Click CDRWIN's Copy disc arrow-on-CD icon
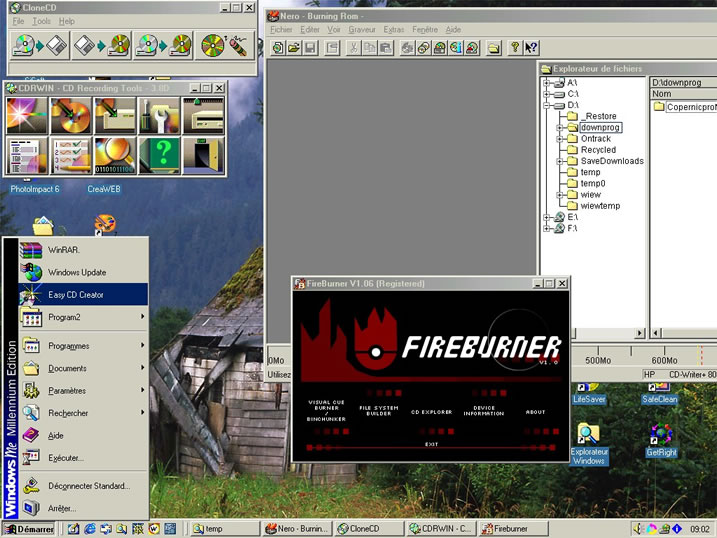The image size is (717, 538). tap(71, 115)
